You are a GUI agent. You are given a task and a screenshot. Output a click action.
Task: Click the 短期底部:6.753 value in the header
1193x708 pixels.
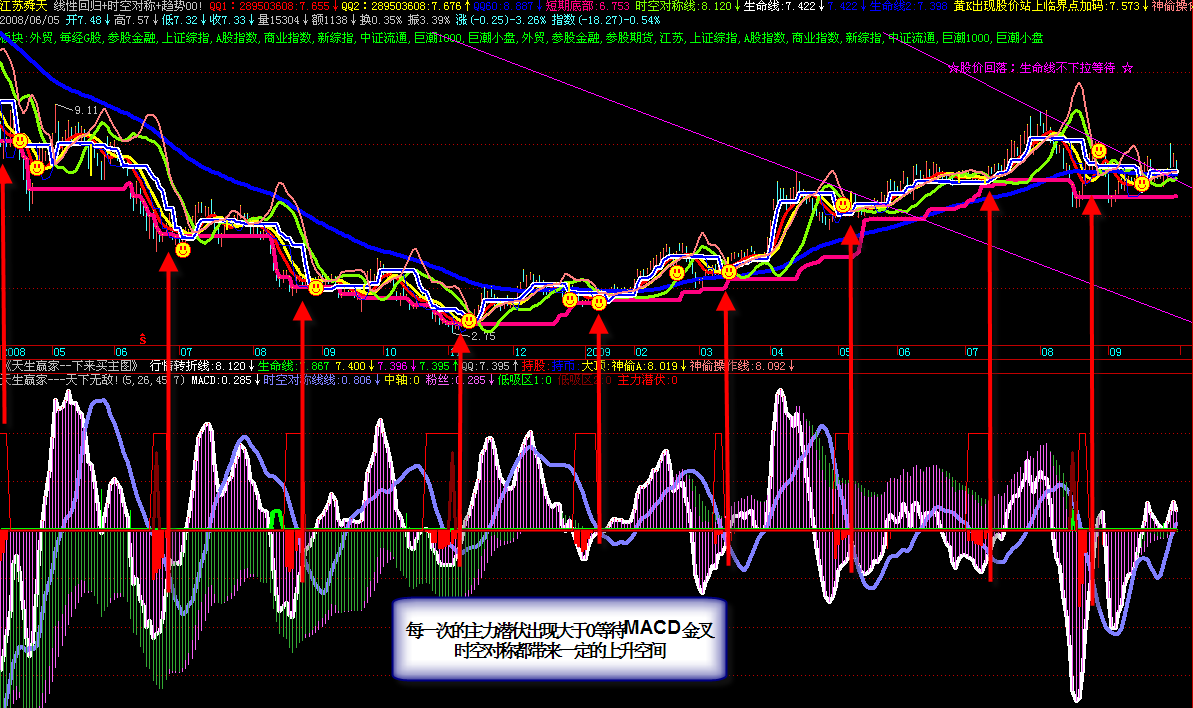pos(587,6)
